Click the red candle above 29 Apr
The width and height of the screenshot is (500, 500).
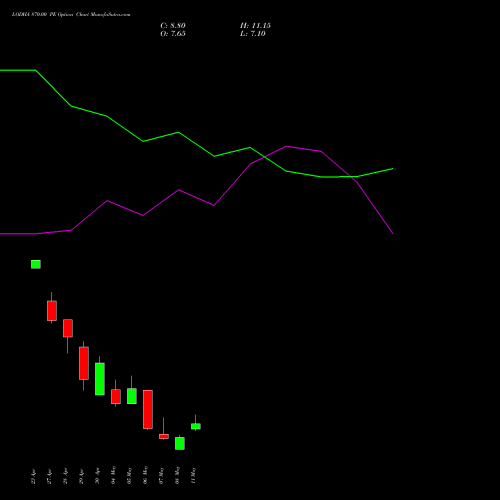(x=84, y=363)
